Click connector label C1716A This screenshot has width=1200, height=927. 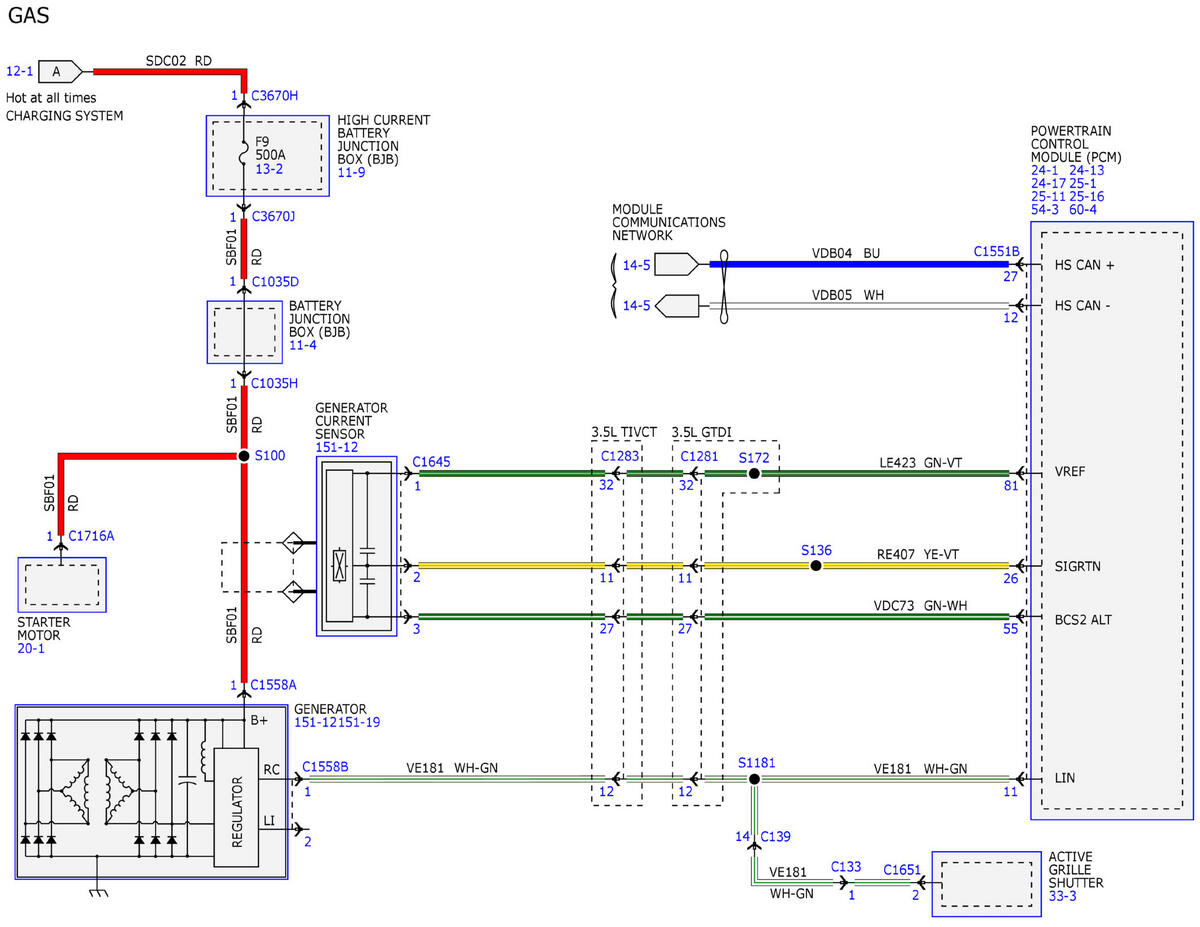[x=91, y=536]
